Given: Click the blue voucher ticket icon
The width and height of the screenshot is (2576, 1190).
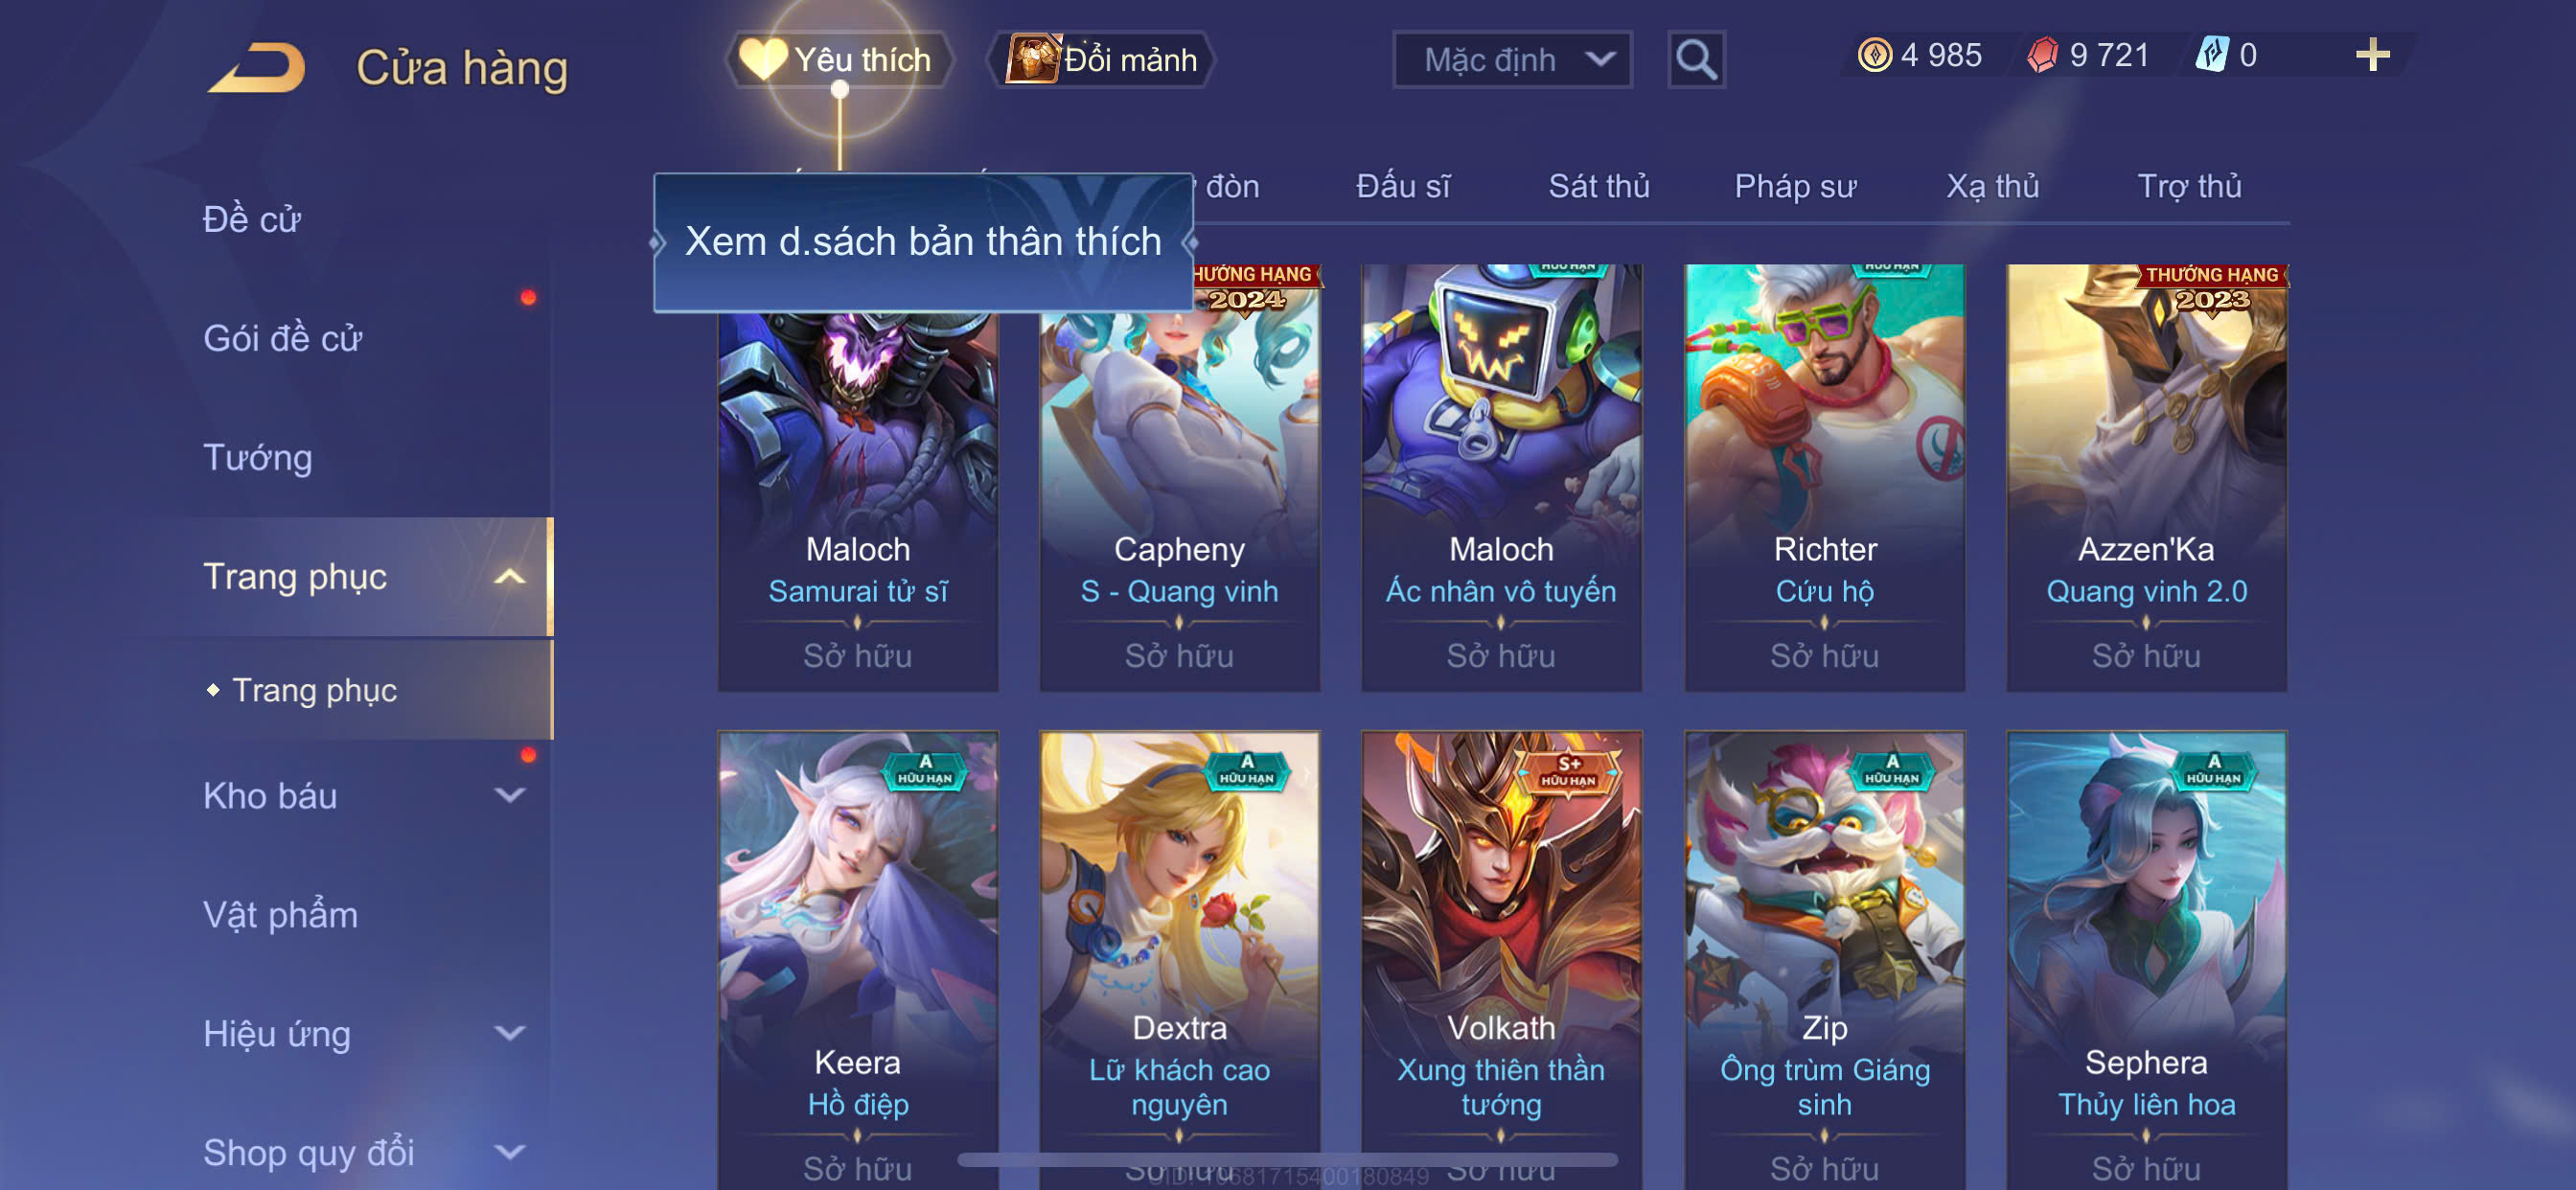Looking at the screenshot, I should 2211,55.
